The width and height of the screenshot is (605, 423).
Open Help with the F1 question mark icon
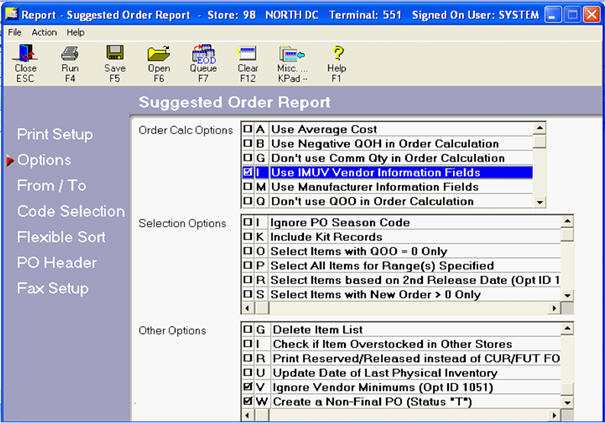click(338, 60)
